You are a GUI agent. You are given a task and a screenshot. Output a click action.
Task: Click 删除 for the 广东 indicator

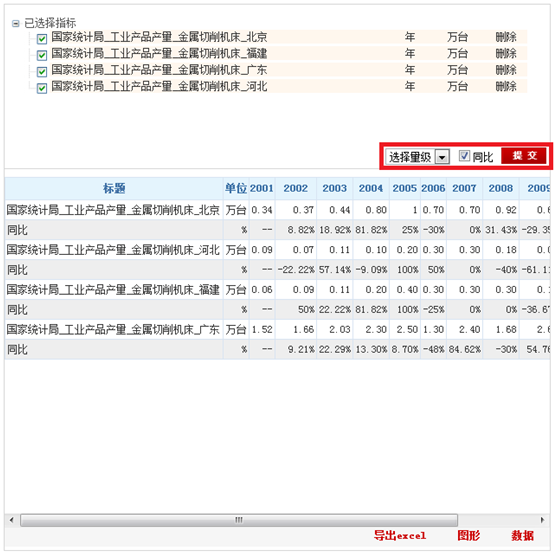click(x=506, y=70)
